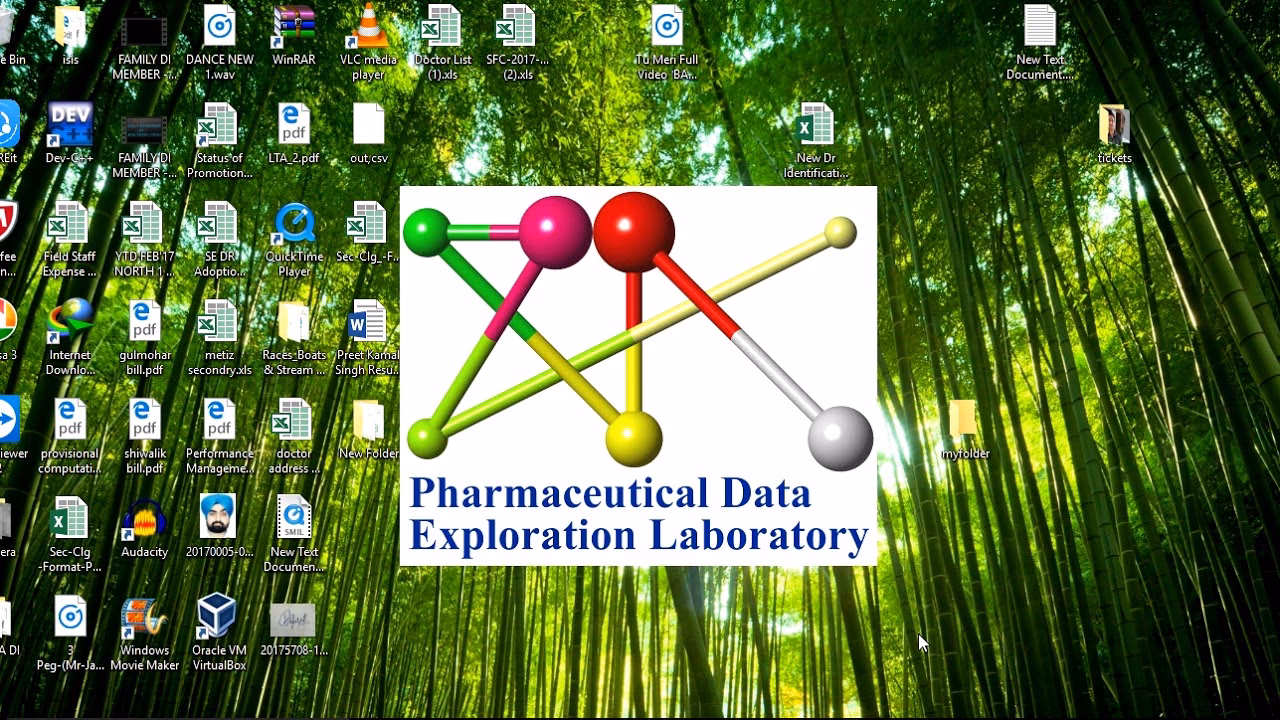Select the WinRAR desktop icon
The height and width of the screenshot is (720, 1280).
click(x=294, y=29)
